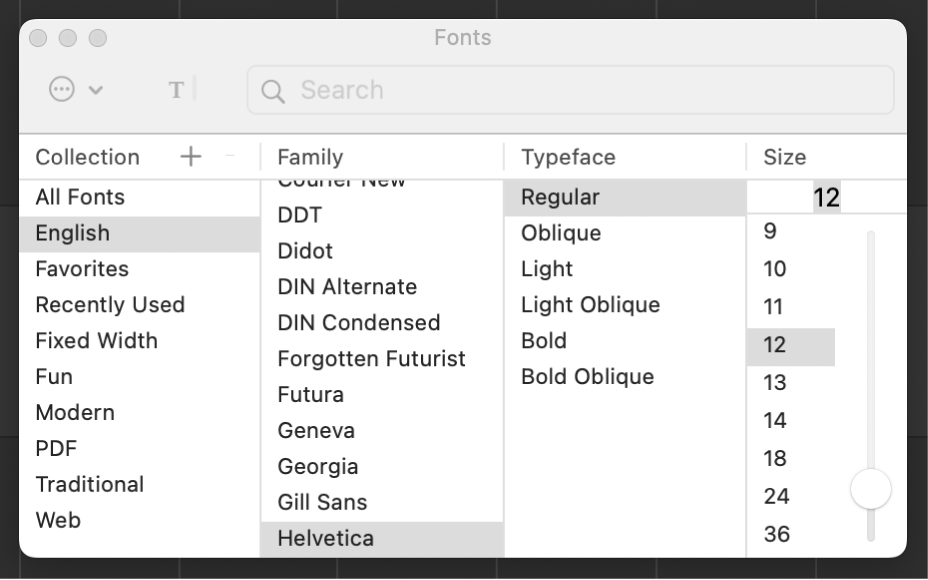Open the actions gear menu
The image size is (928, 580).
[x=60, y=89]
